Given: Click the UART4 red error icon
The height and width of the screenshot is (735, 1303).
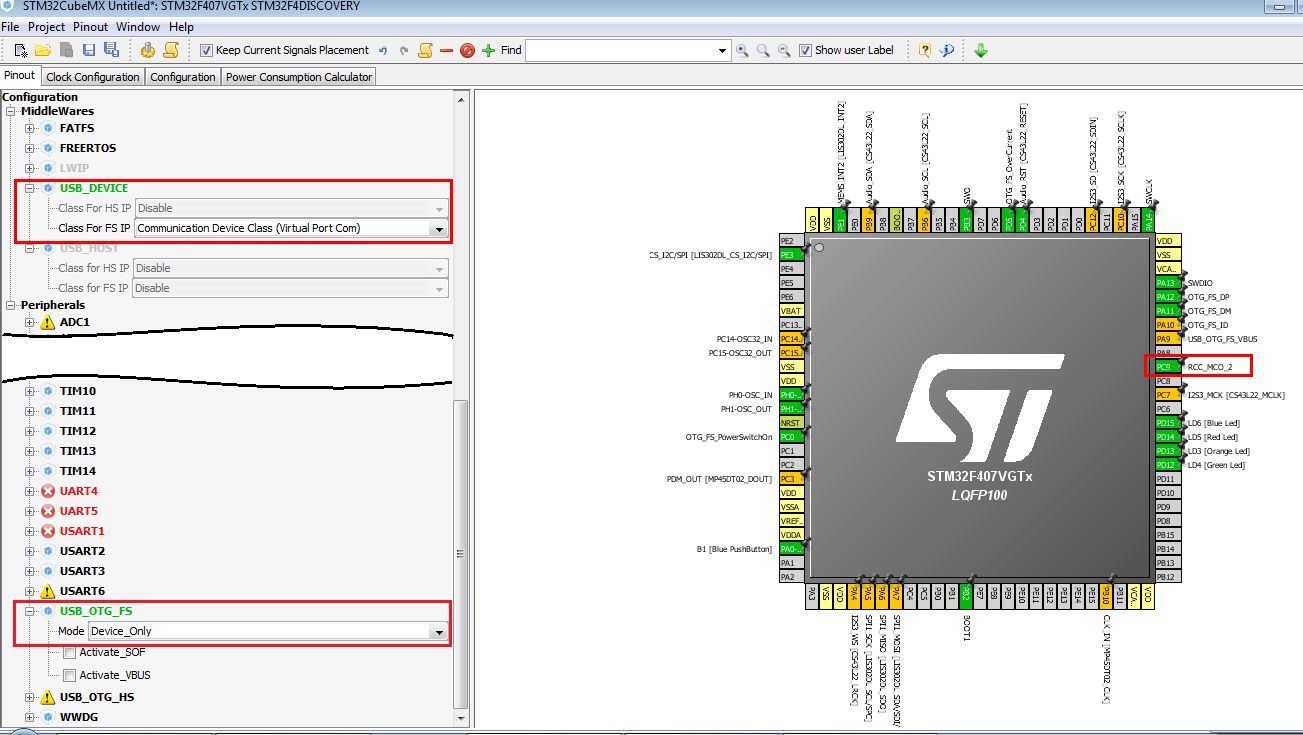Looking at the screenshot, I should coord(47,491).
